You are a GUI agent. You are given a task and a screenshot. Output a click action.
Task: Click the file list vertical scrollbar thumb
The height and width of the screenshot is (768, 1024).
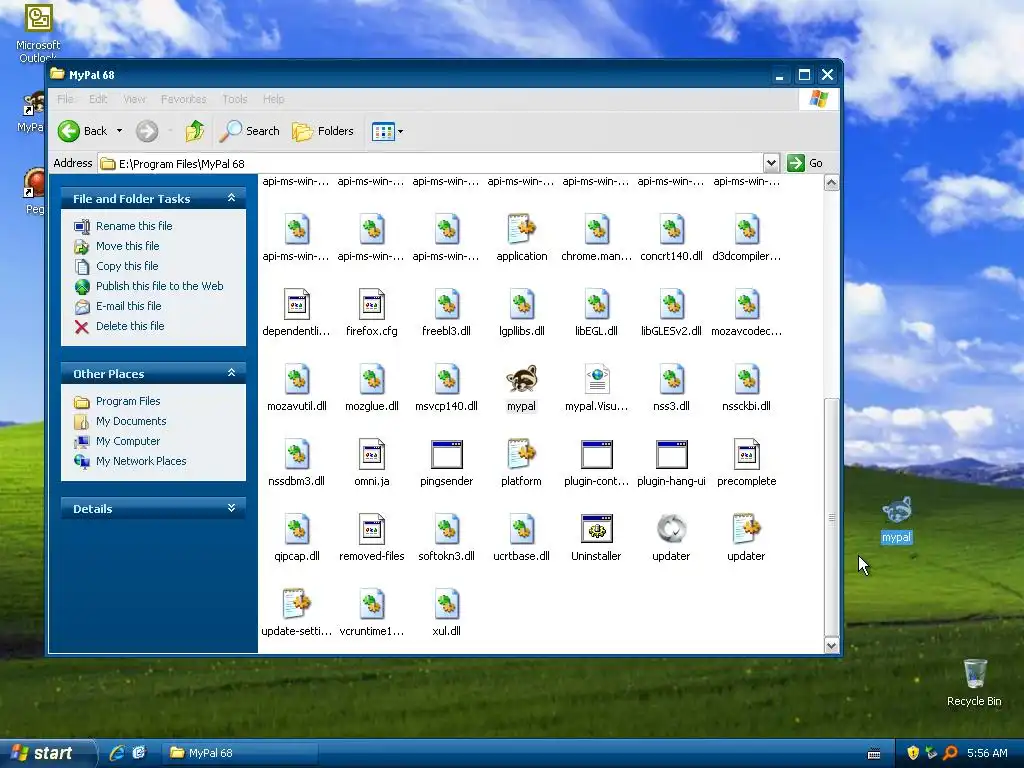point(831,517)
